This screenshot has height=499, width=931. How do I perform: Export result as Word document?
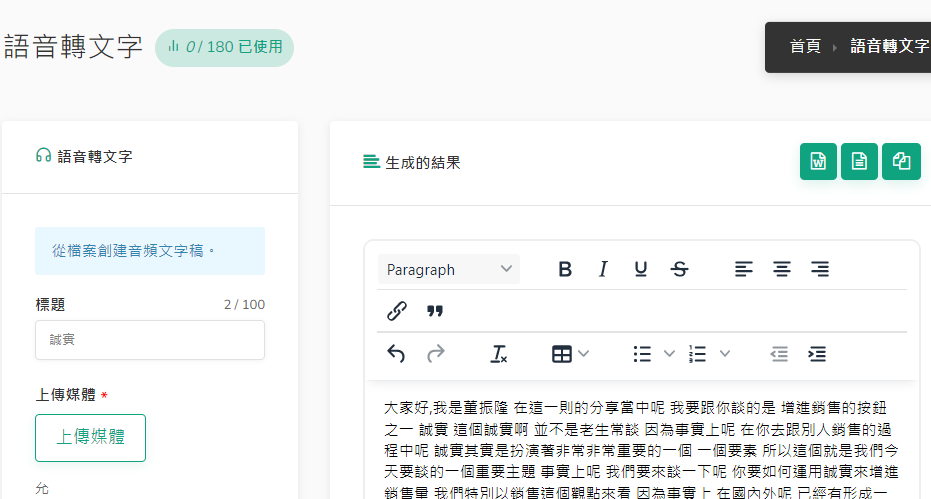pos(818,162)
